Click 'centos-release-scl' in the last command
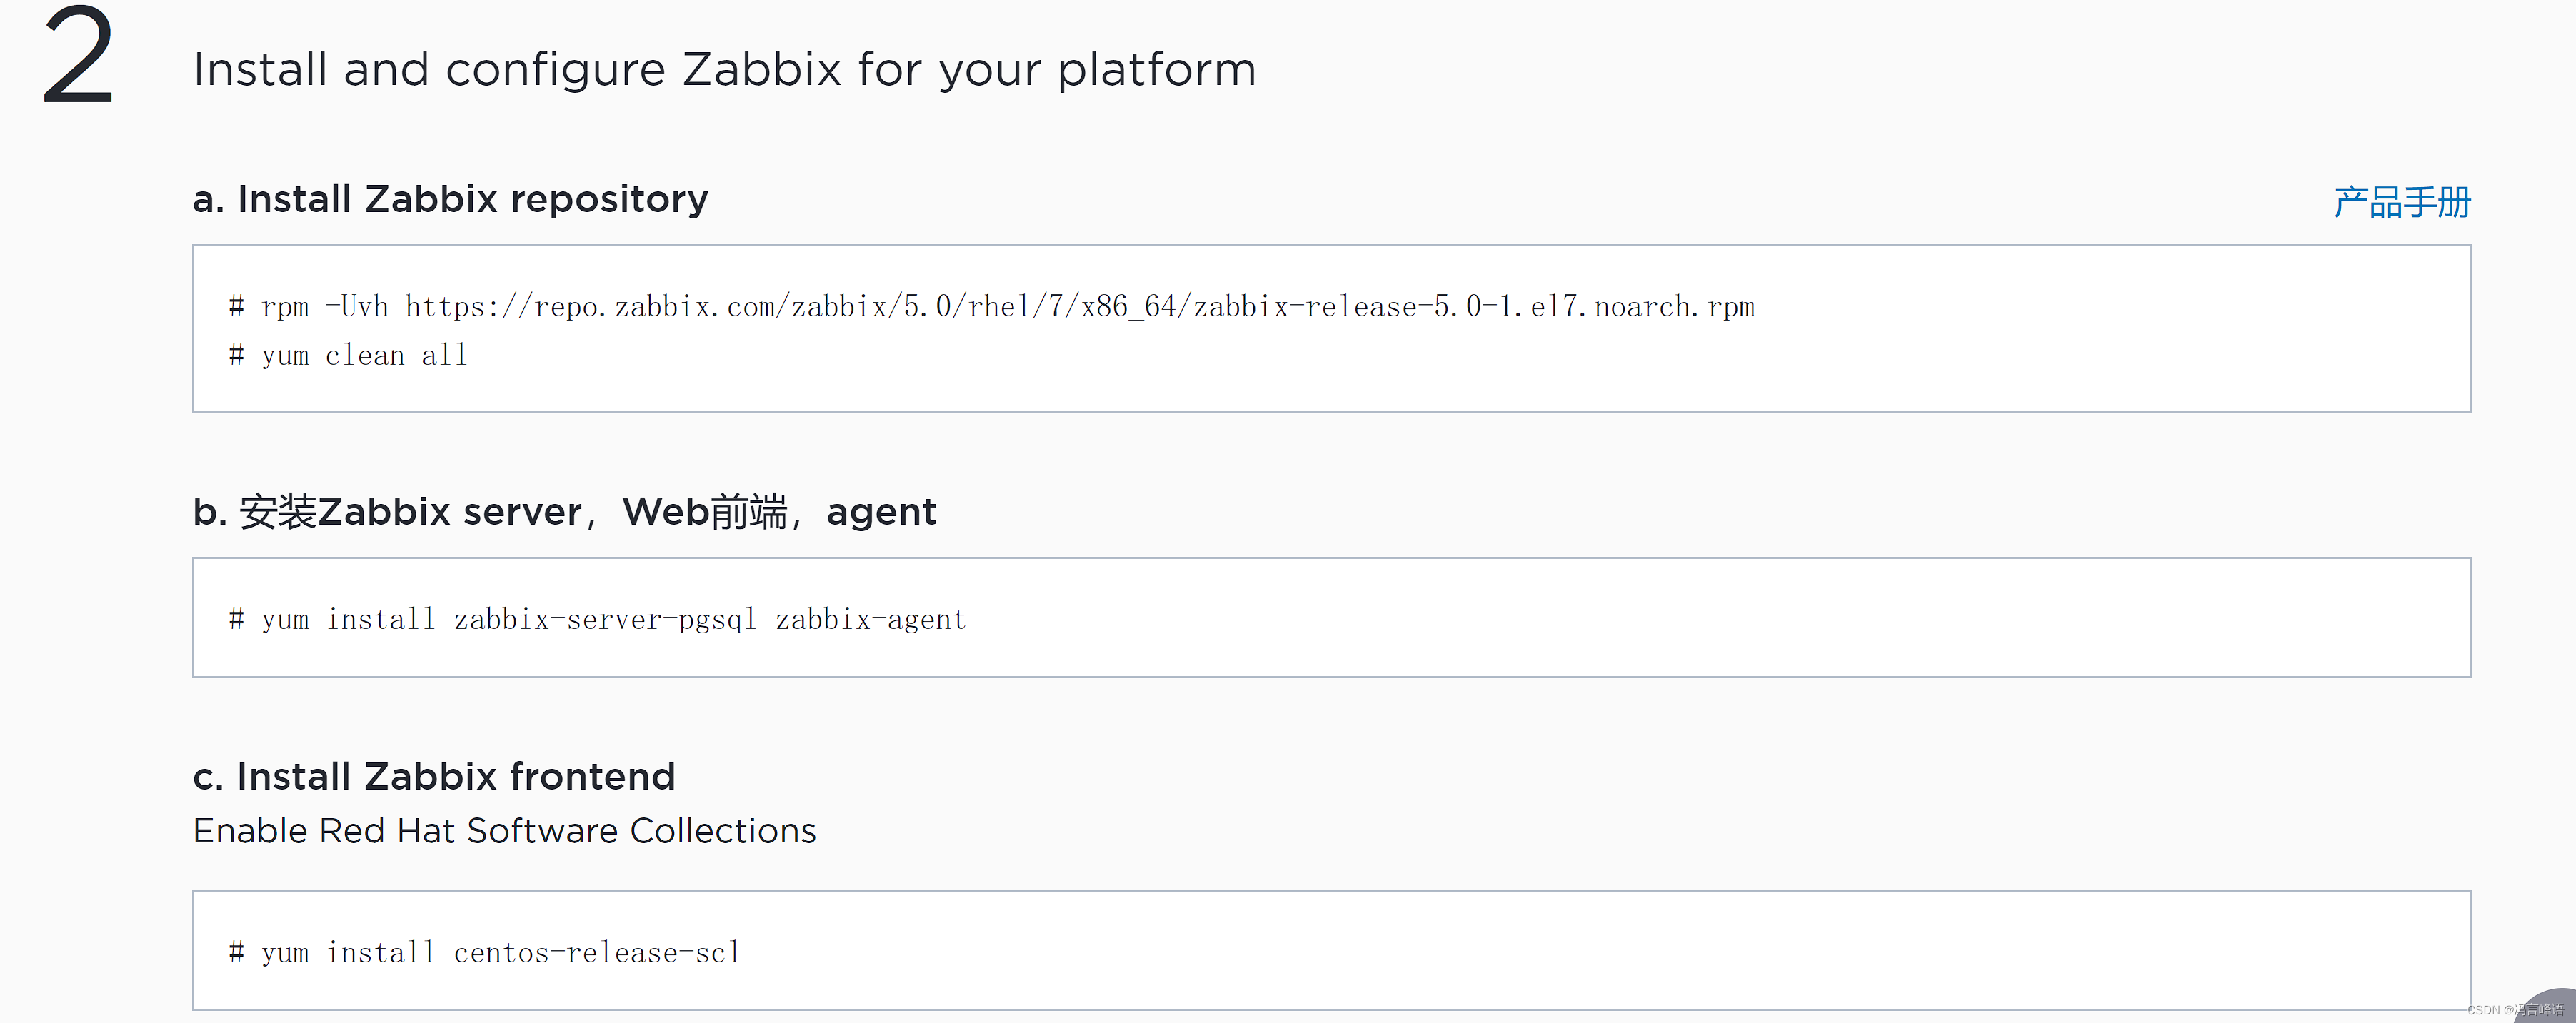 (x=597, y=953)
